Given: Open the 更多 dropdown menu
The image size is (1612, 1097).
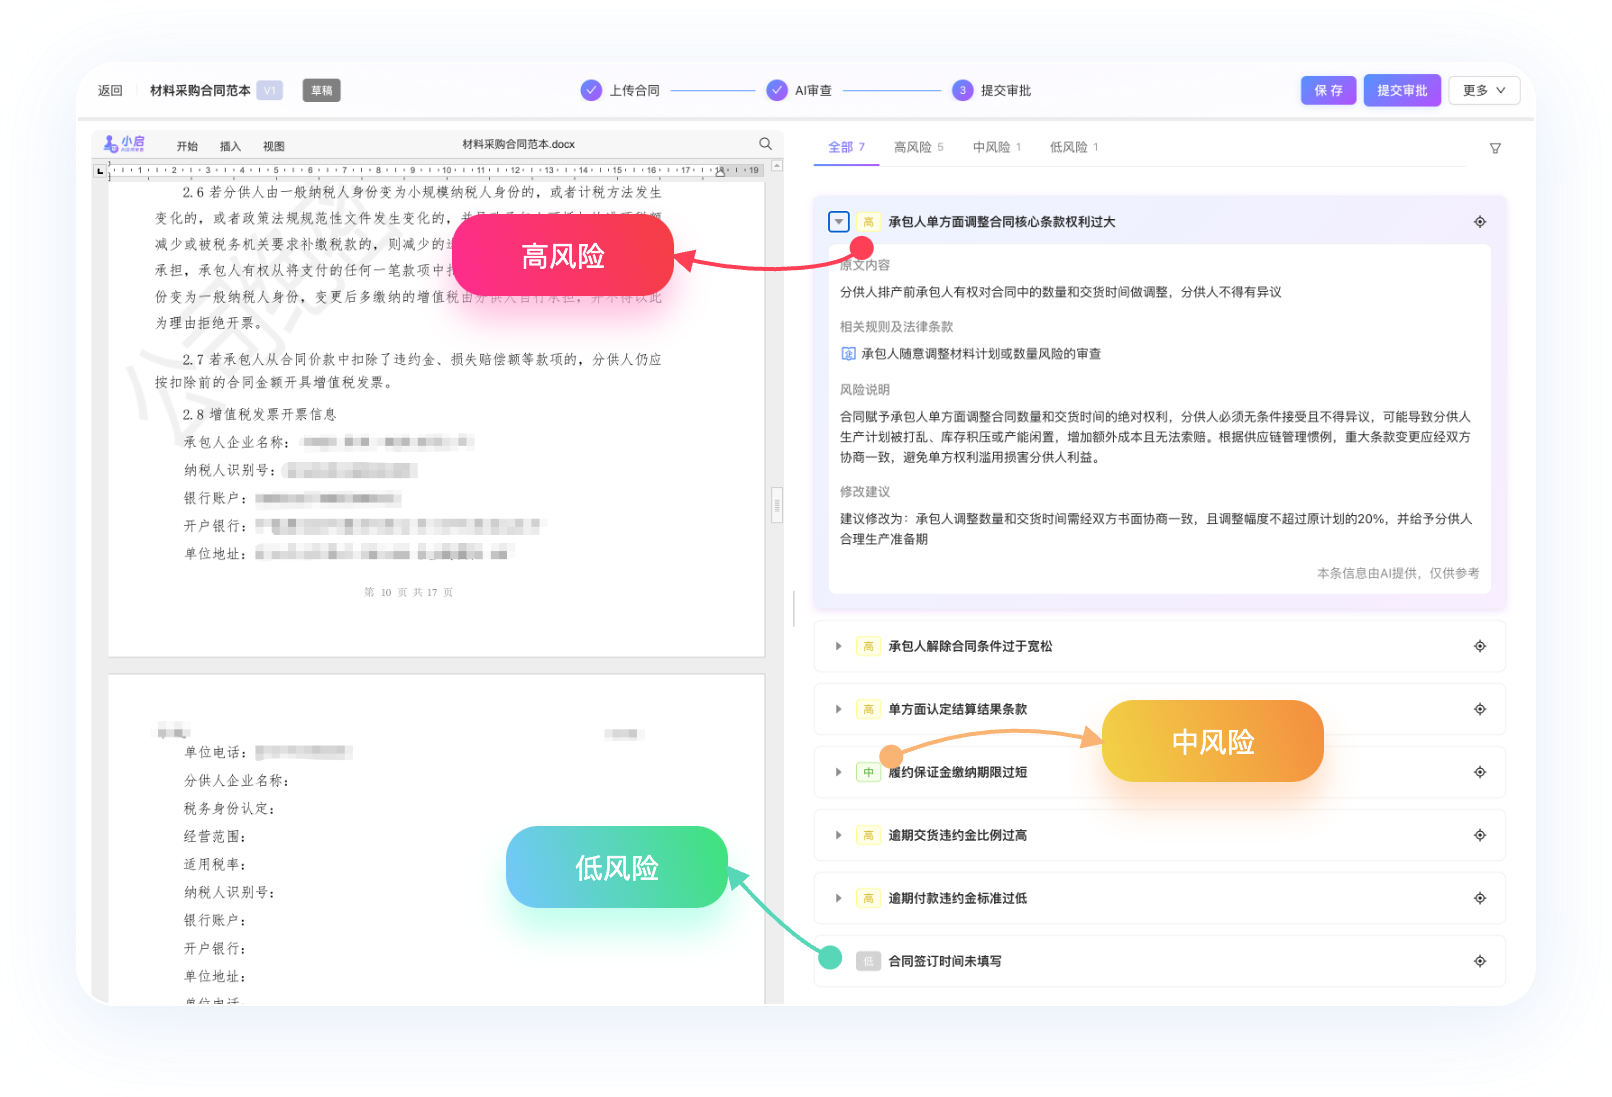Looking at the screenshot, I should 1485,91.
